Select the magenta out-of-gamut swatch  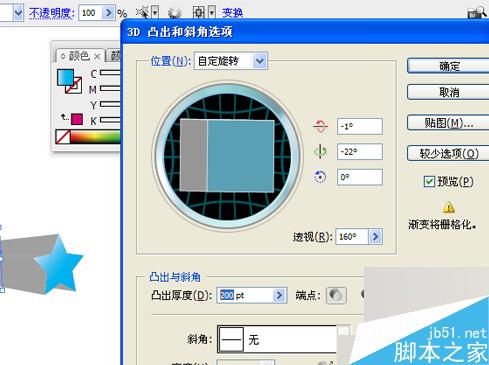77,119
